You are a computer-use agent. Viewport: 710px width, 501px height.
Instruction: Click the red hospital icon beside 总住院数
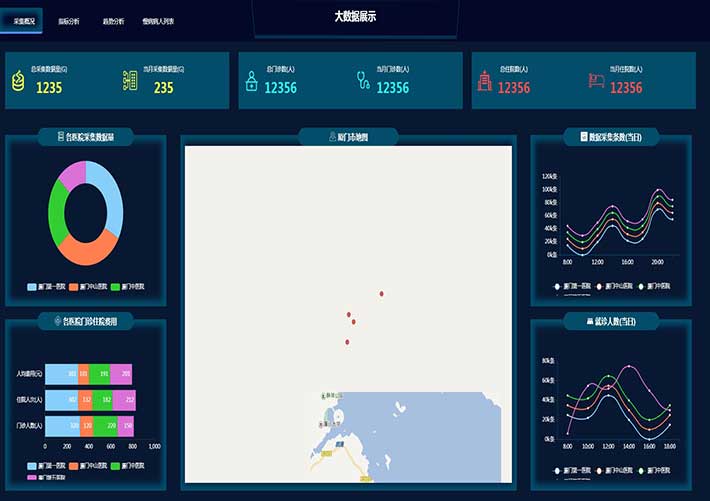click(484, 81)
